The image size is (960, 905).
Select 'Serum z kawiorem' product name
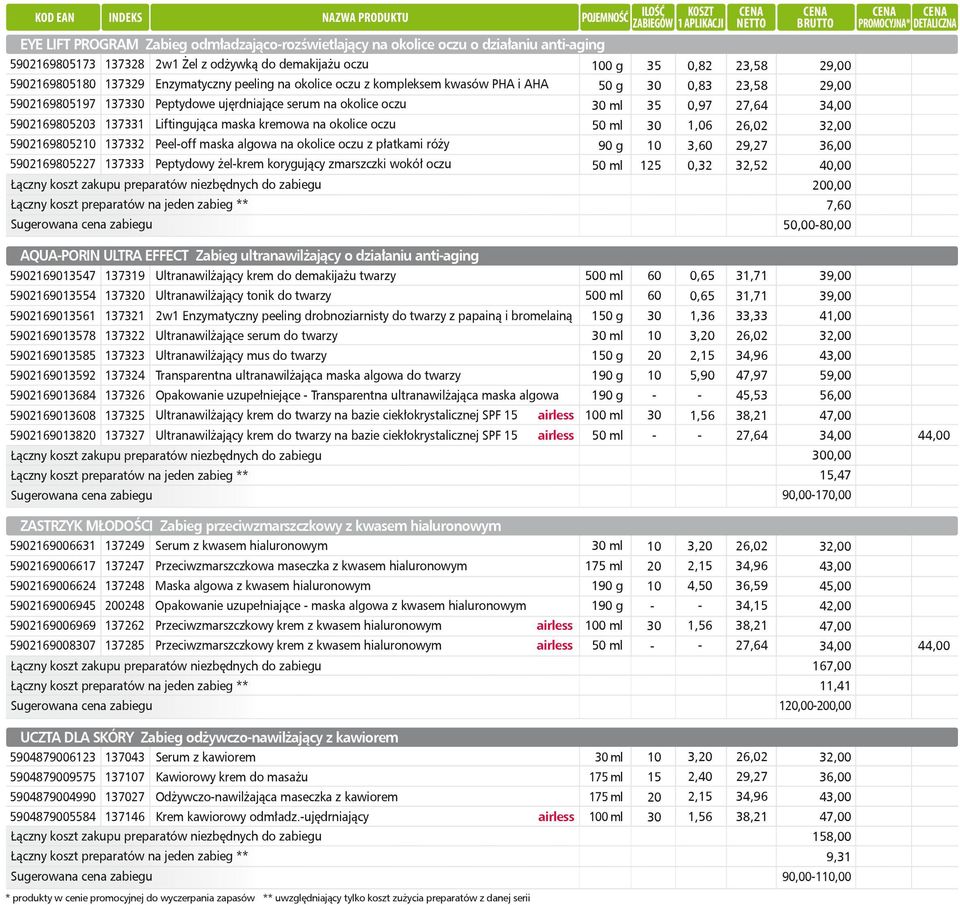click(x=205, y=757)
